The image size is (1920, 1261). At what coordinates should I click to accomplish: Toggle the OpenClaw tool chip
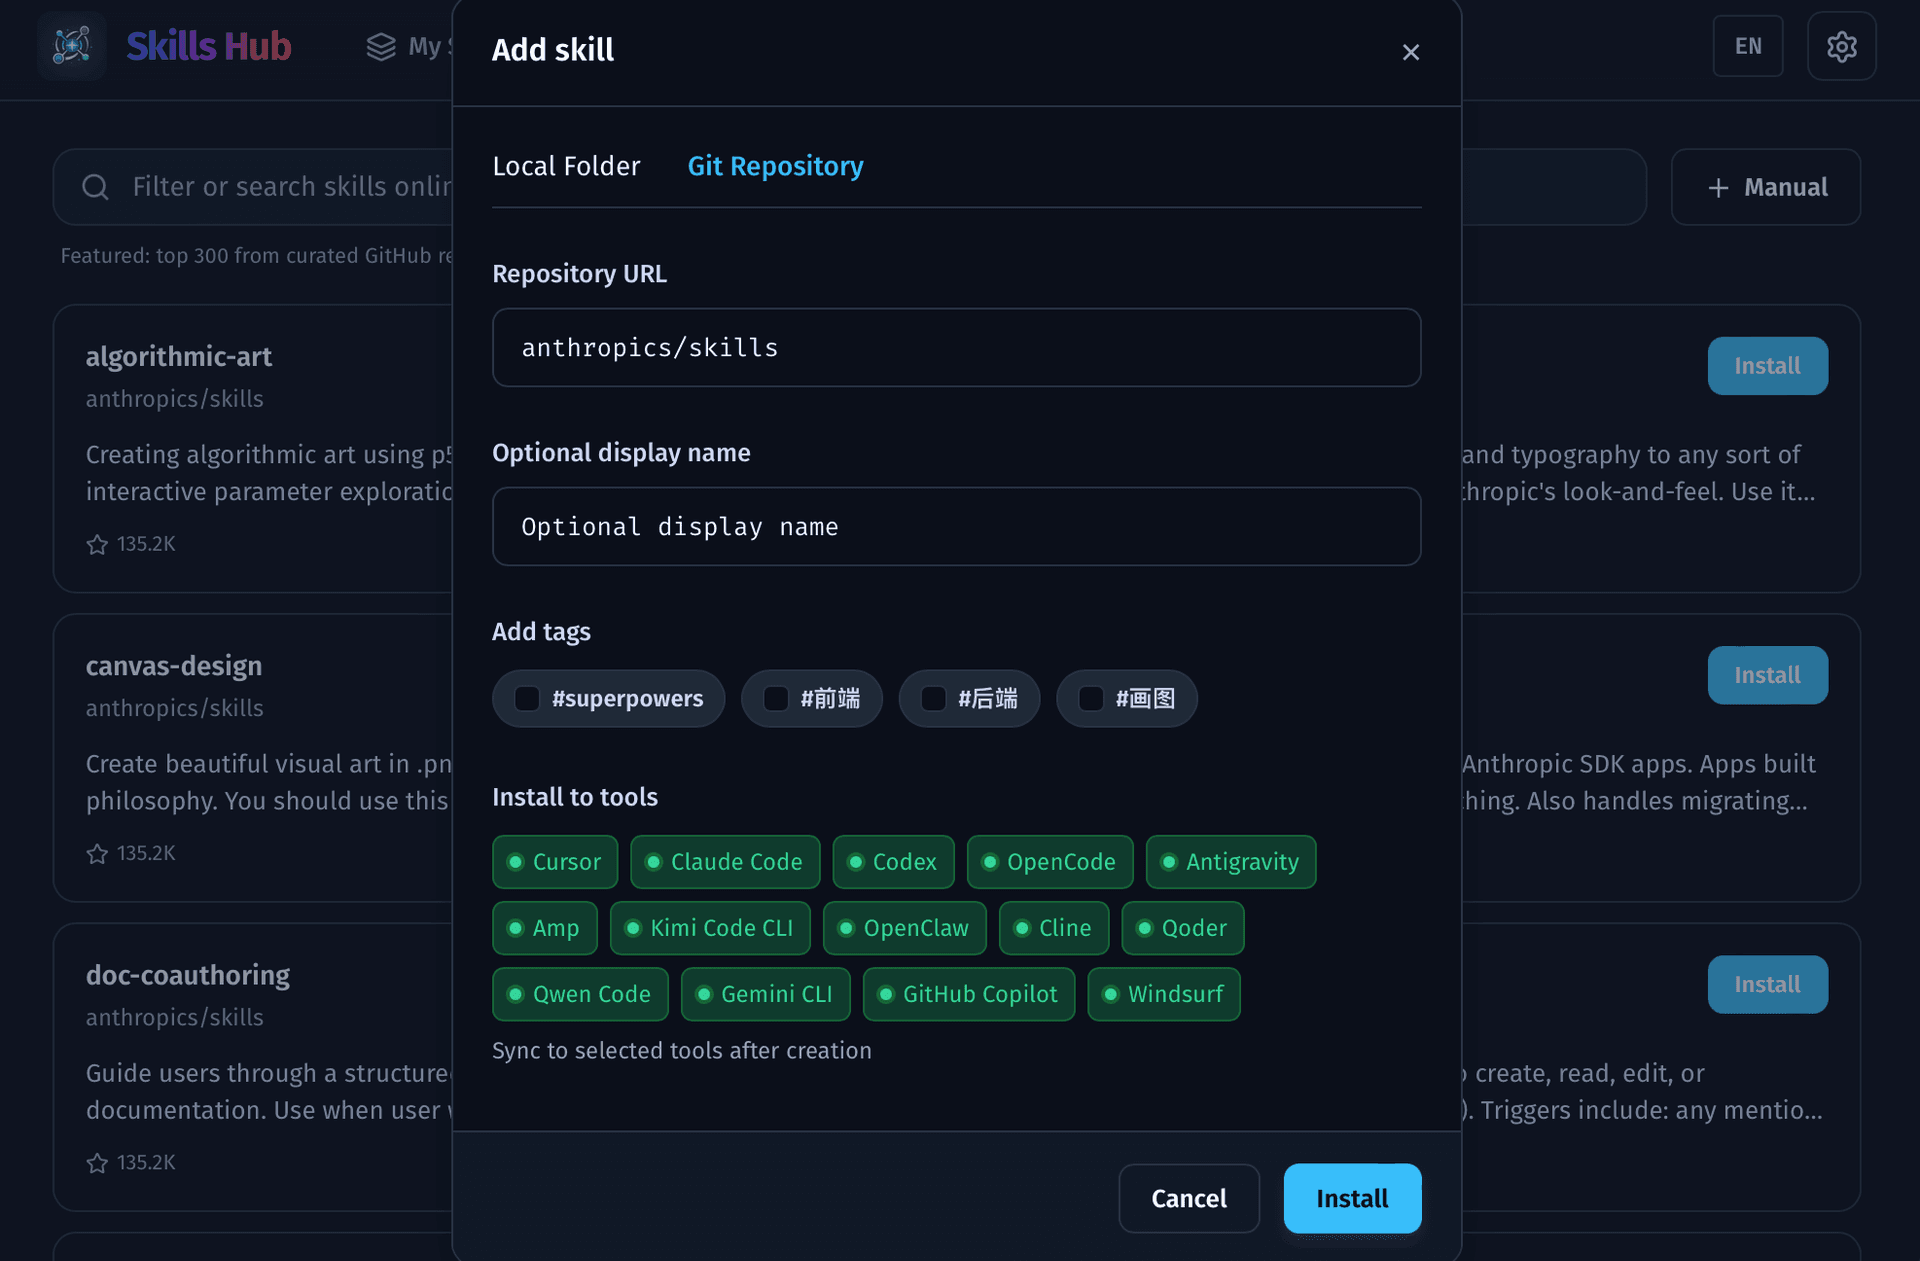(x=905, y=928)
